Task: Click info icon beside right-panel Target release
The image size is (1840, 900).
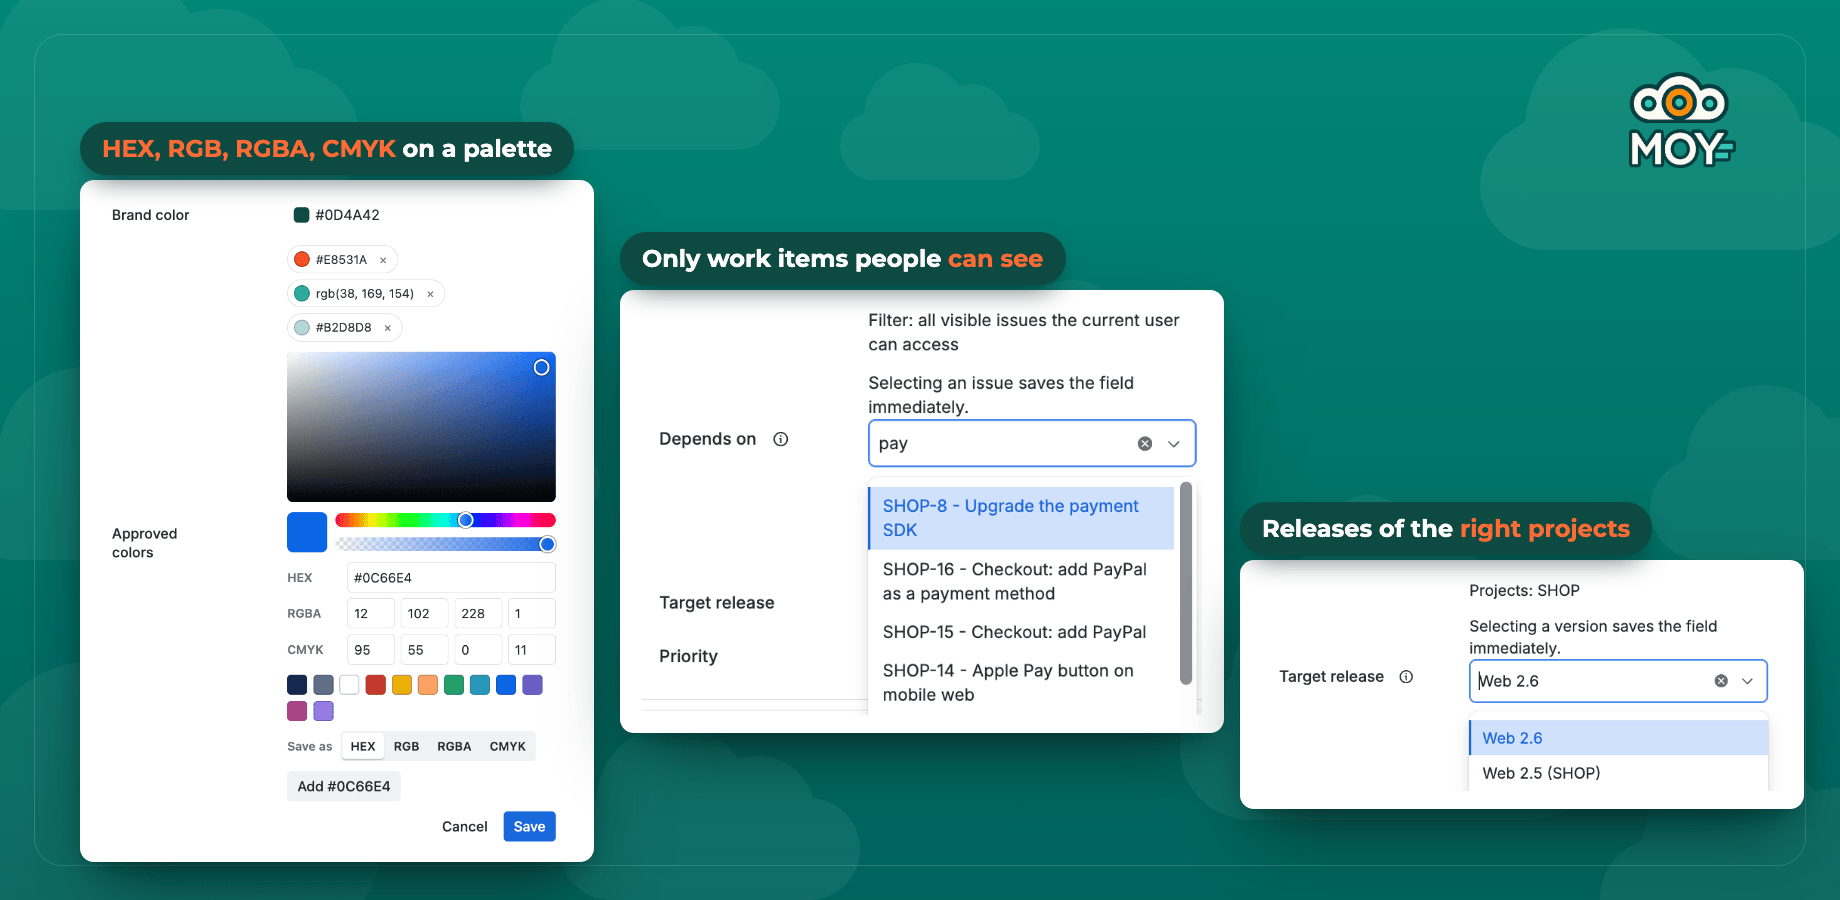Action: tap(1406, 677)
